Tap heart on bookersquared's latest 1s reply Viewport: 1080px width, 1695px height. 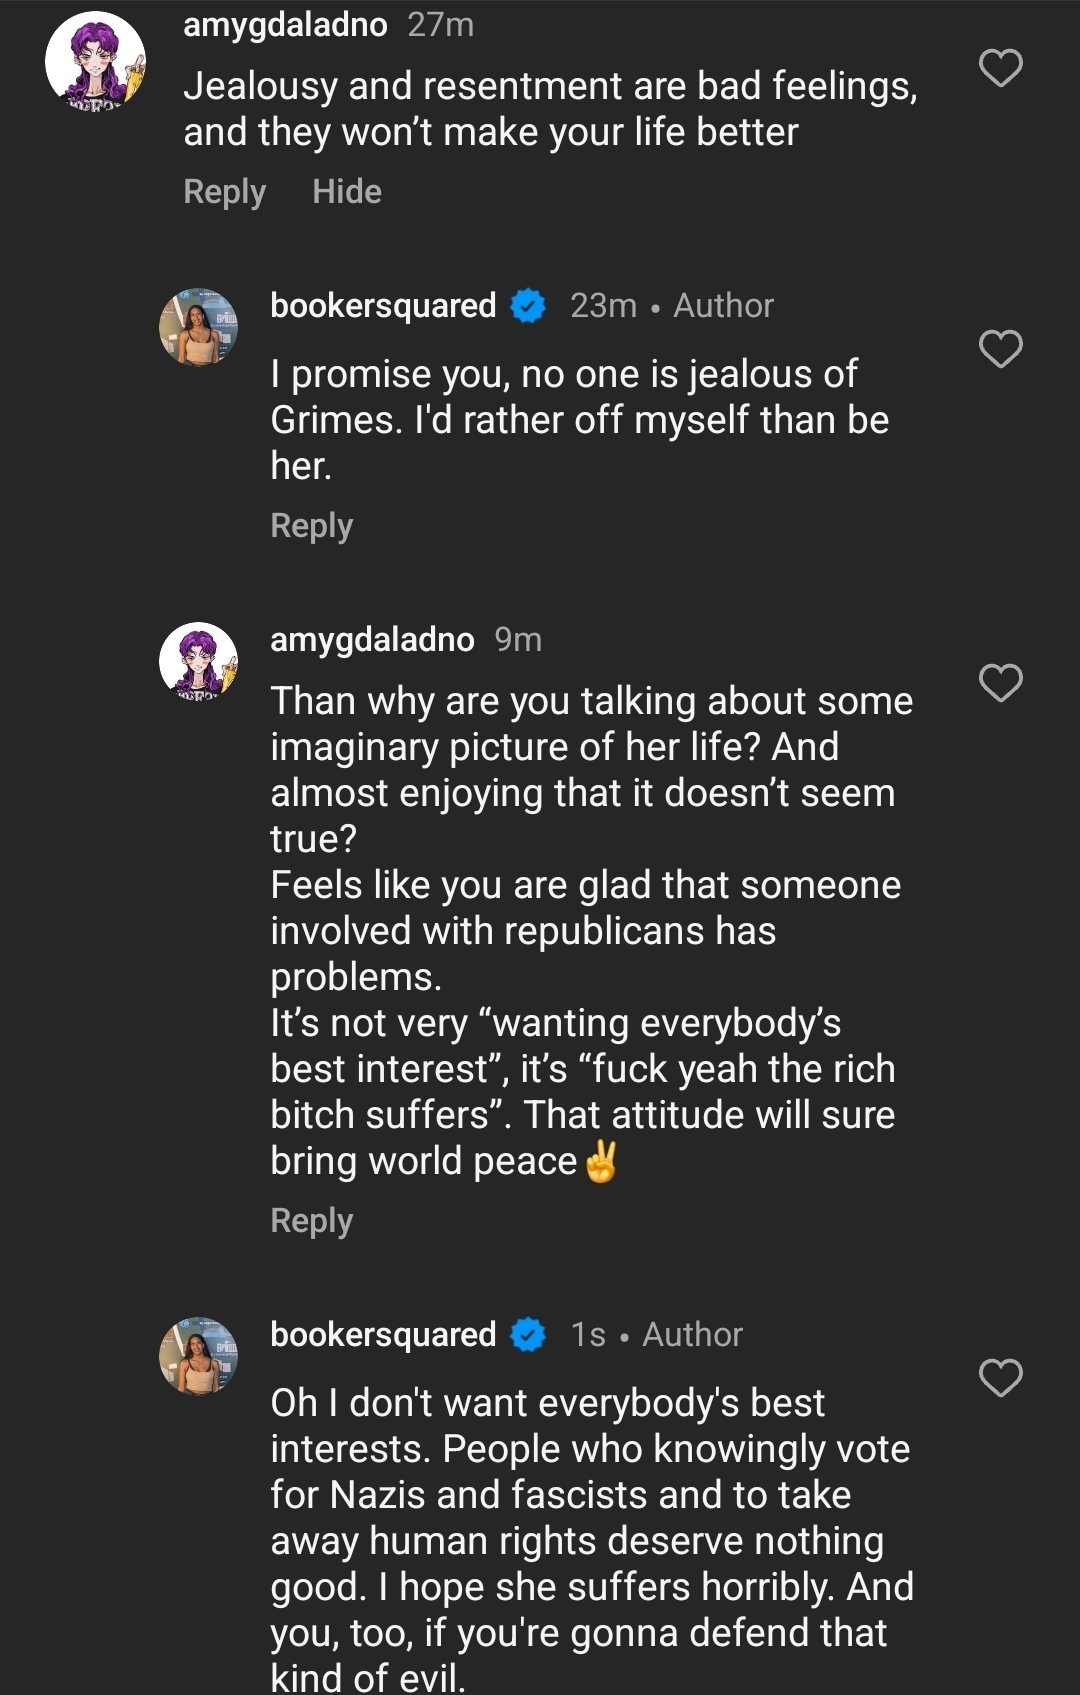[1000, 1377]
